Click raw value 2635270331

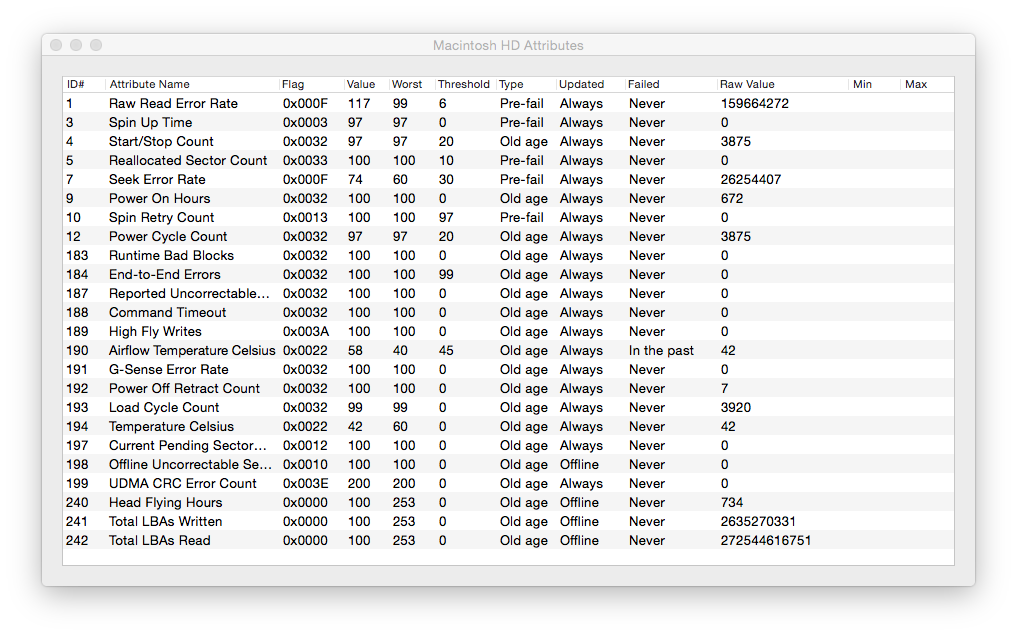758,521
